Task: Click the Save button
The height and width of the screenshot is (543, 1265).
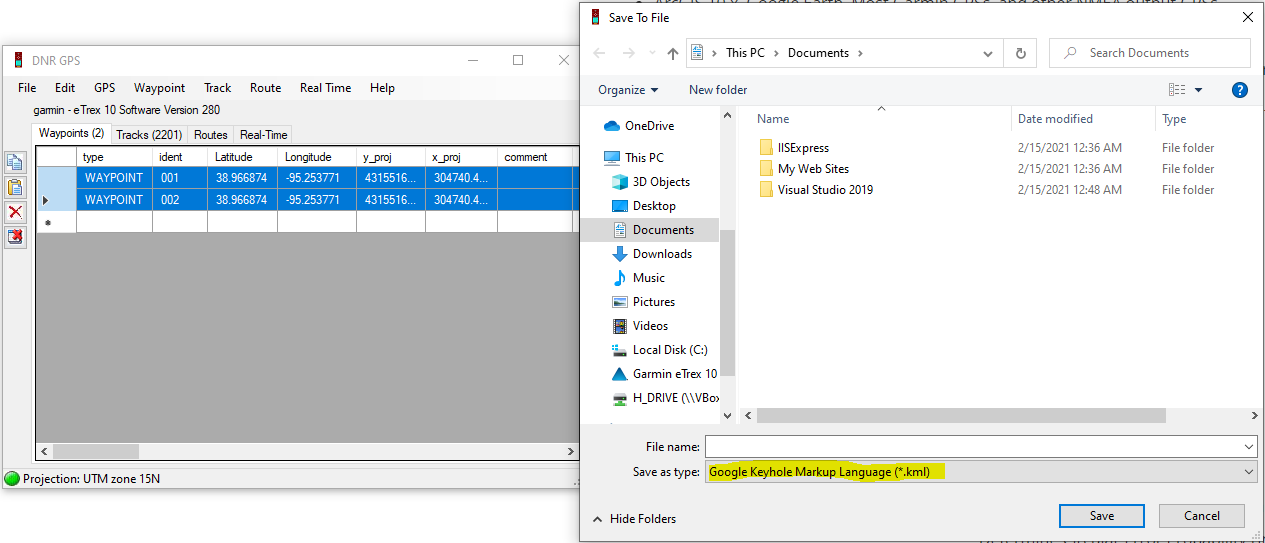Action: point(1102,516)
